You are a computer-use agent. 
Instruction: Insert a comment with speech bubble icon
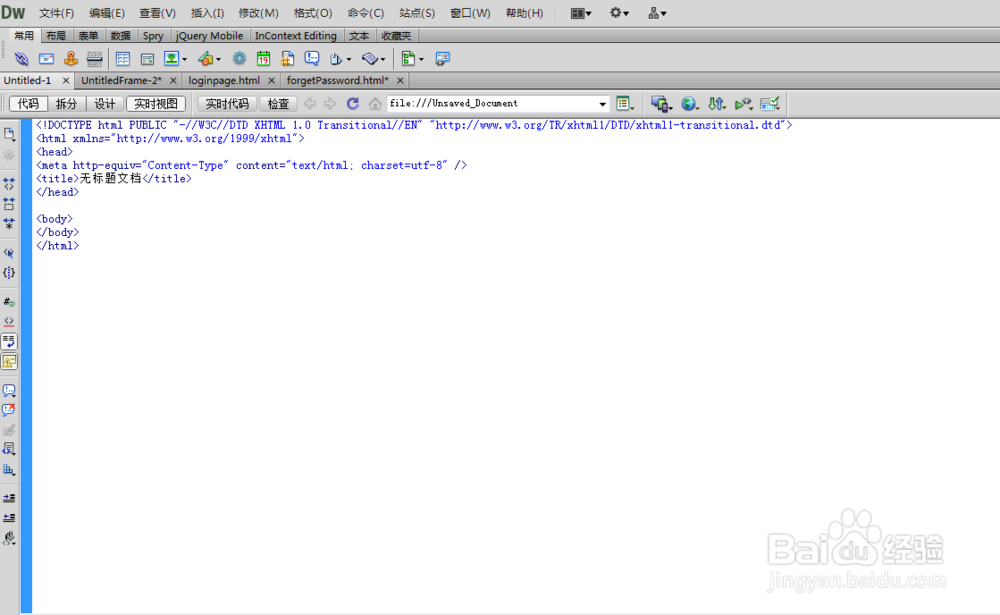tap(312, 59)
